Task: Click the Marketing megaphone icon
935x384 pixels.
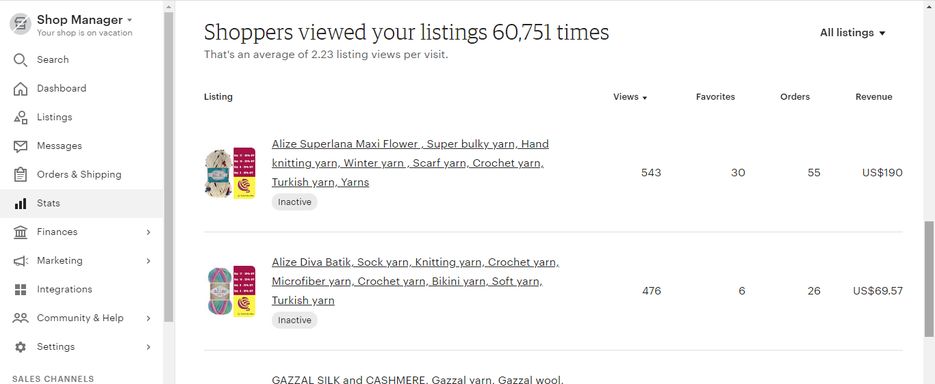Action: pyautogui.click(x=20, y=261)
